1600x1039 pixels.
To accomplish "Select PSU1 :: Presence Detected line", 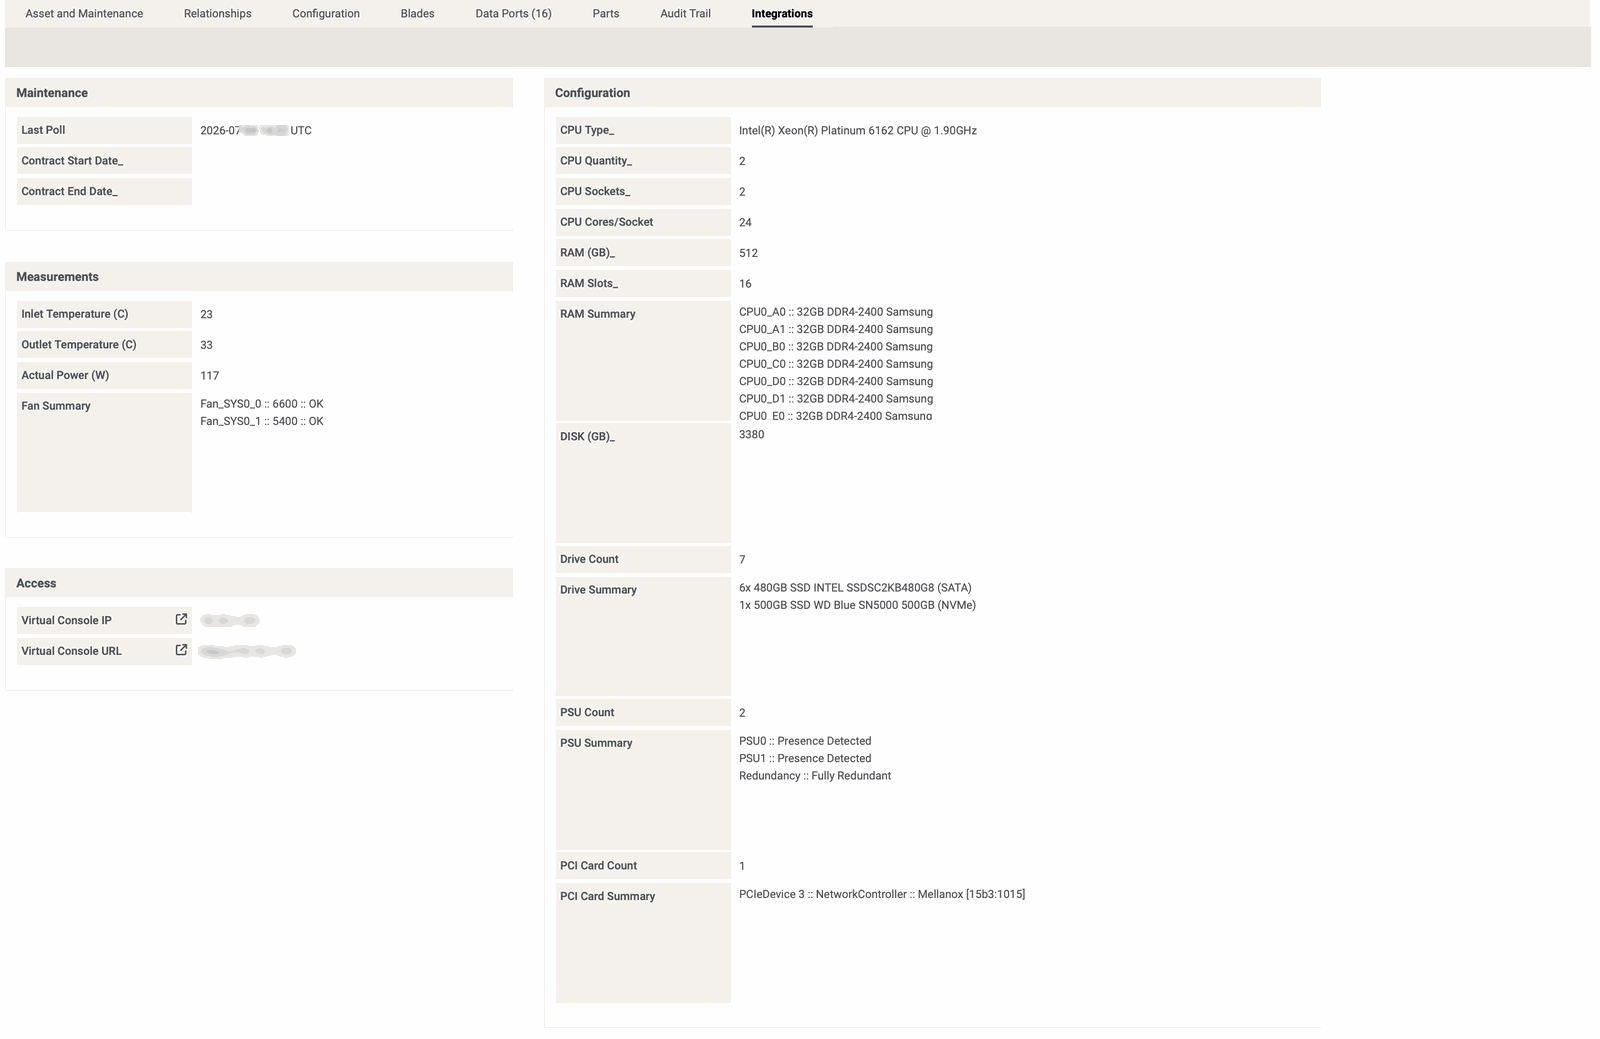I will (x=805, y=758).
